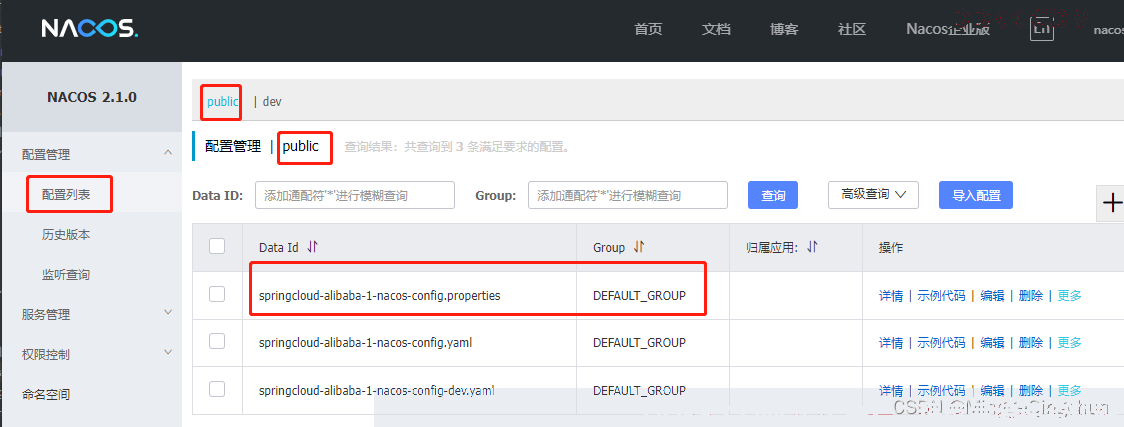
Task: Check the springcloud-alibaba-1-nacos-config.properties row checkbox
Action: pos(217,294)
